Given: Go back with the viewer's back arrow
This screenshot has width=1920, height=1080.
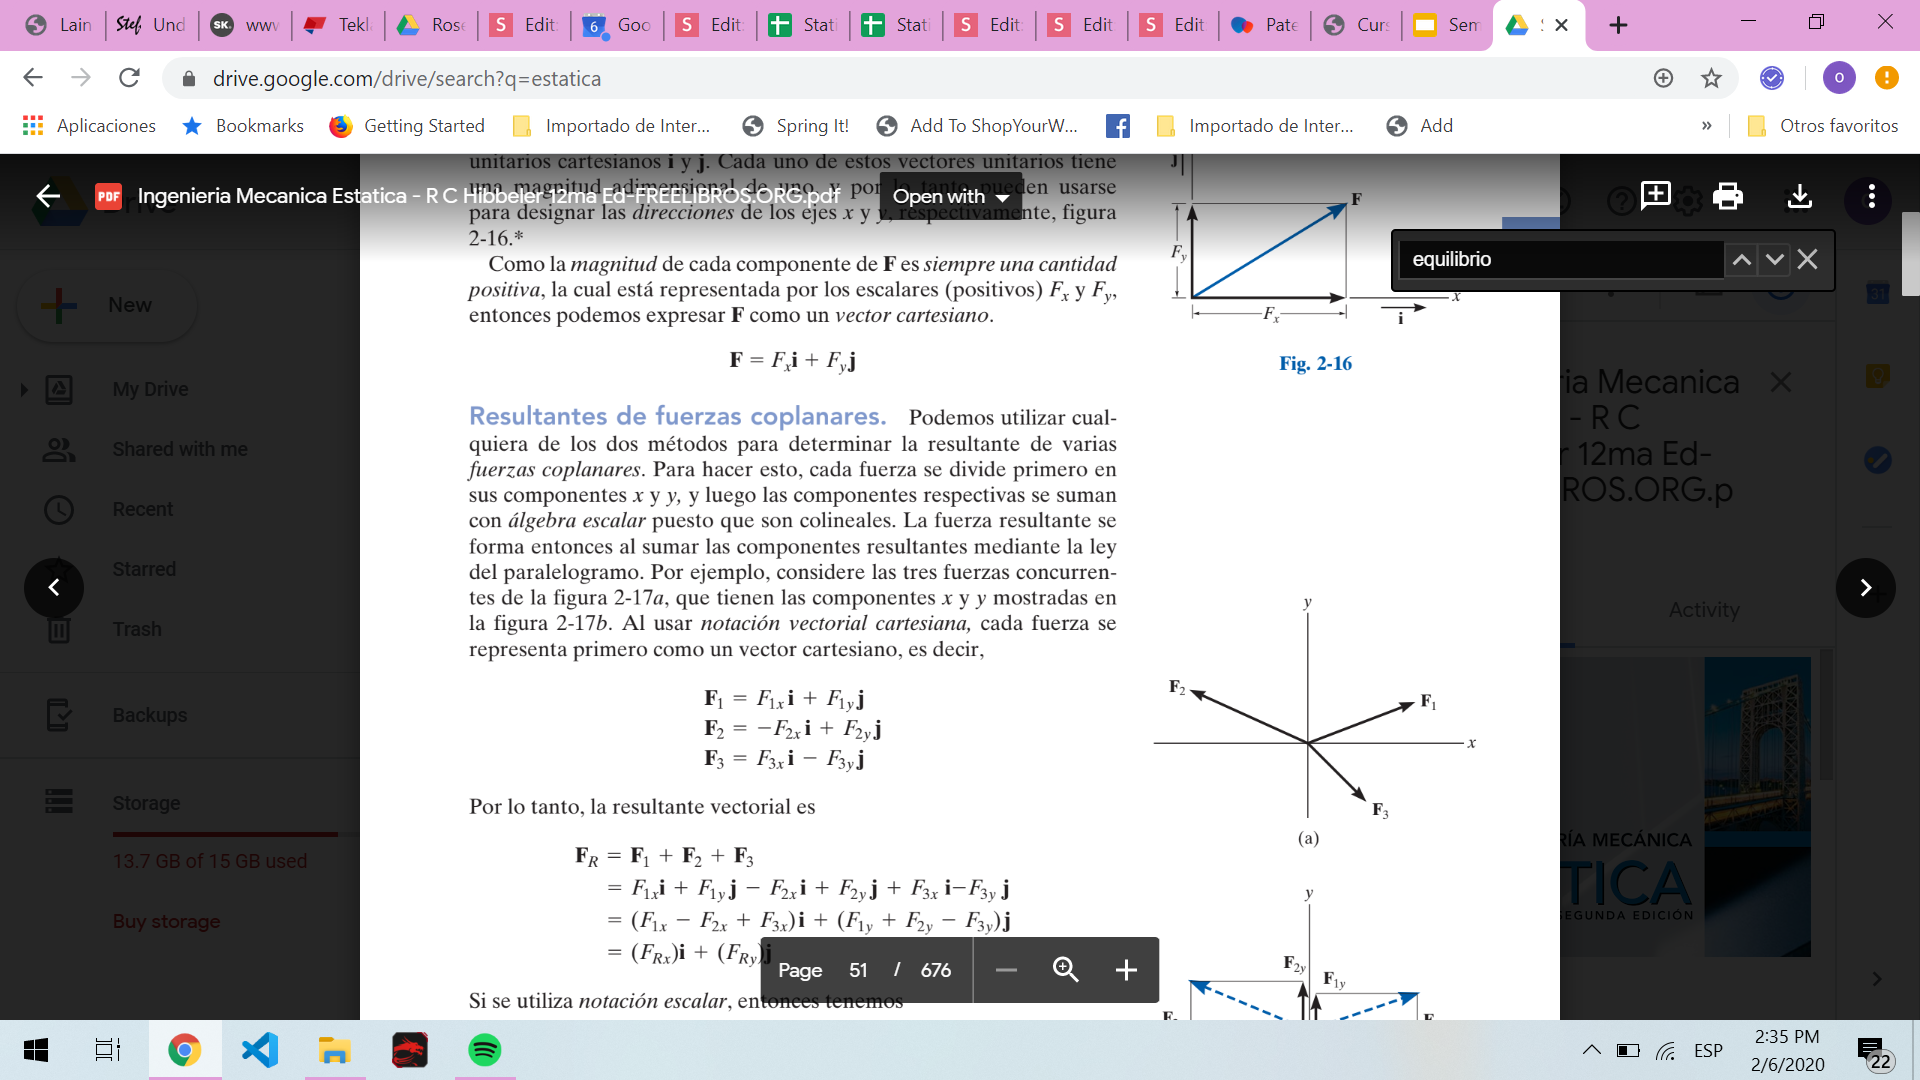Looking at the screenshot, I should pos(48,196).
